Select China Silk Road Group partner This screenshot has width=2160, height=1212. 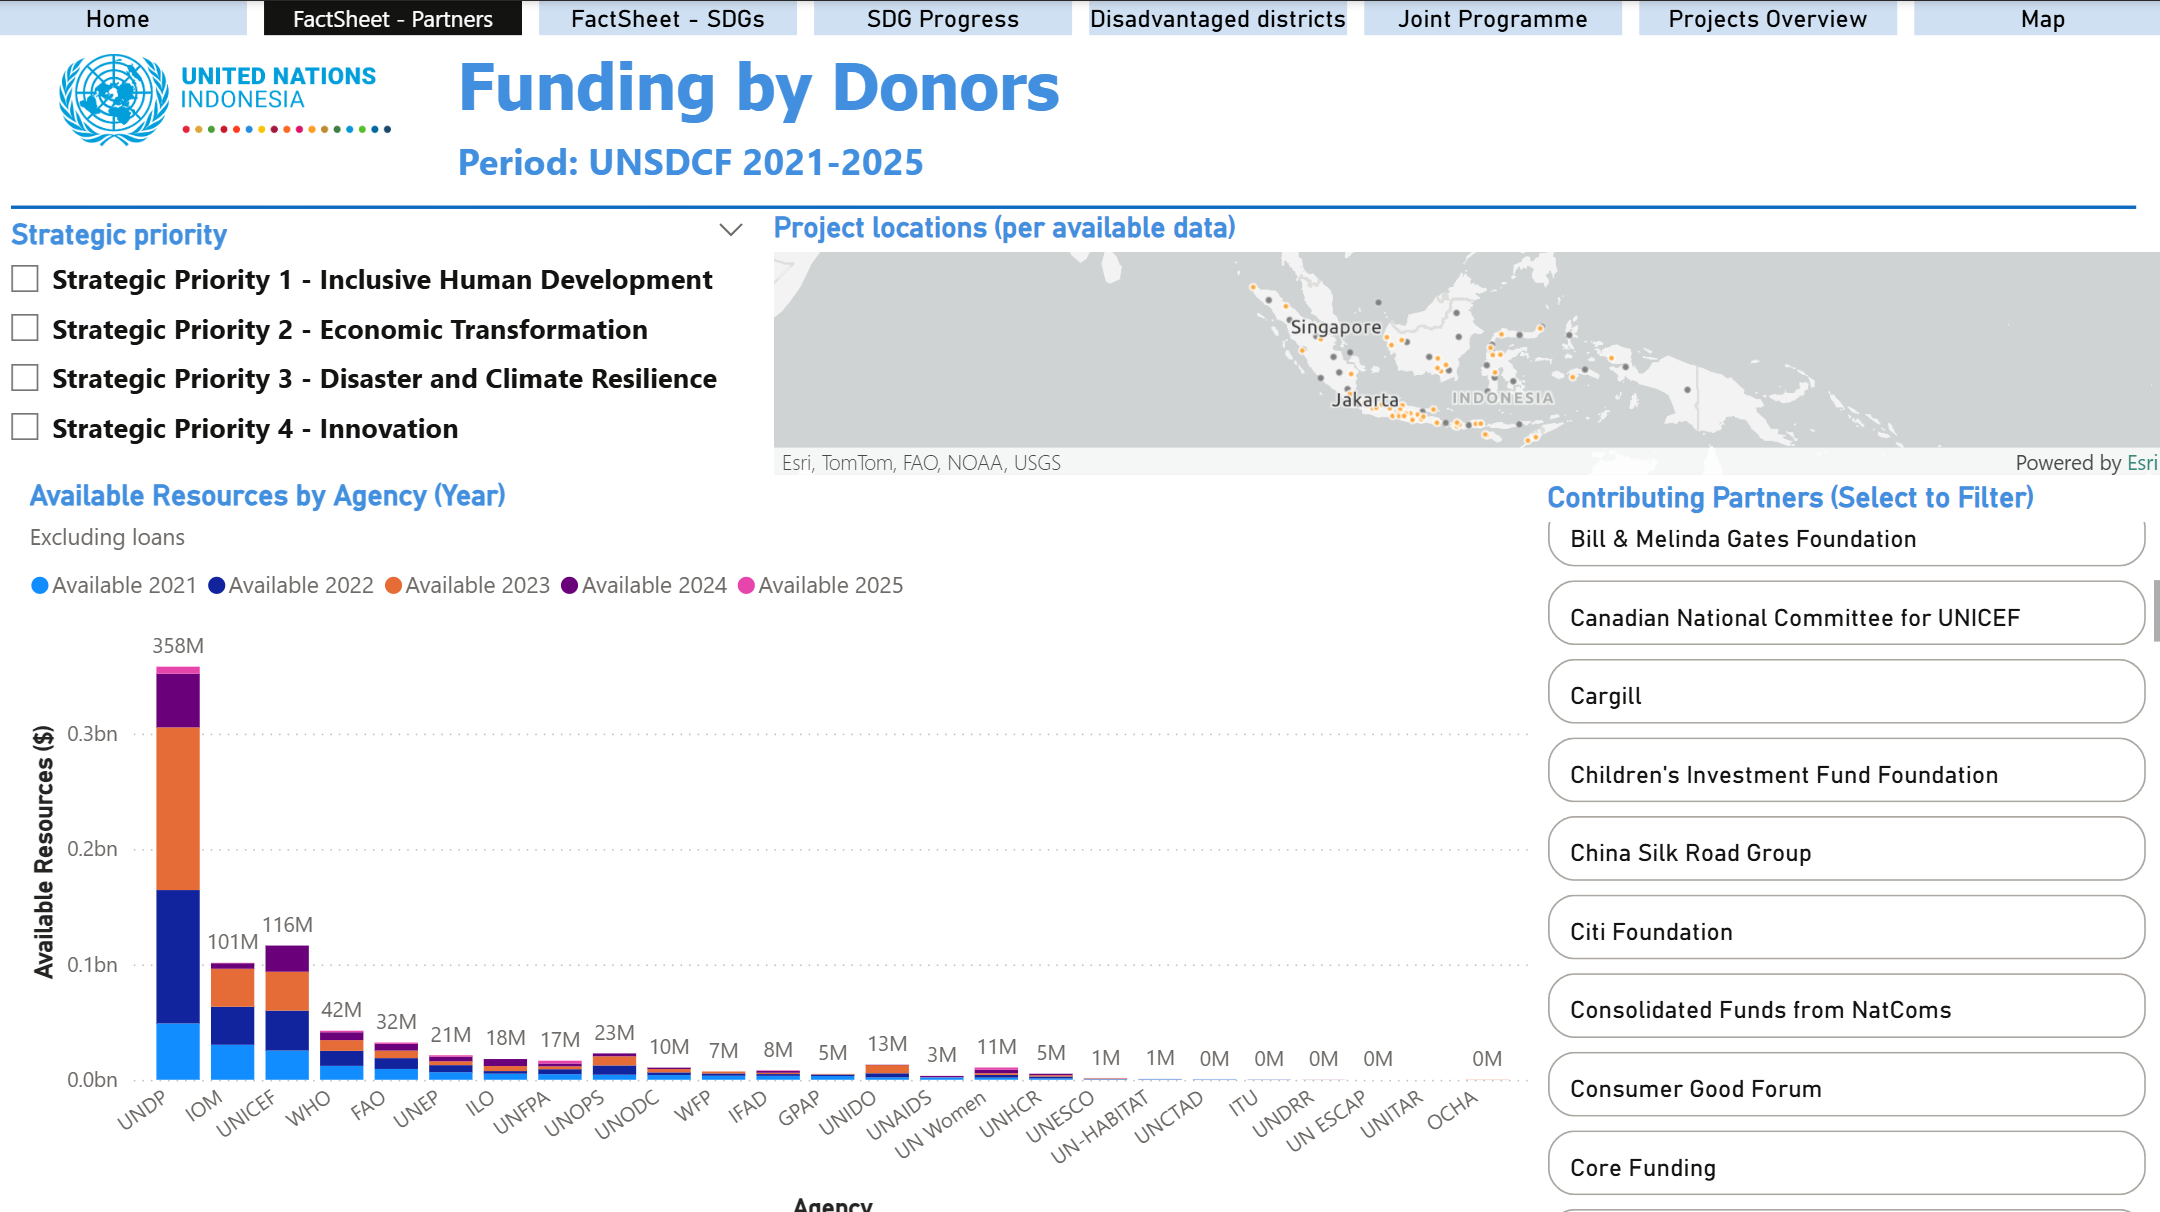click(x=1846, y=849)
